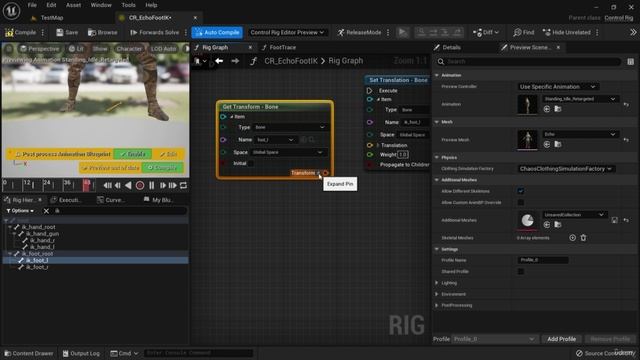The width and height of the screenshot is (640, 360).
Task: Switch to the My Blueprint tab
Action: point(158,200)
